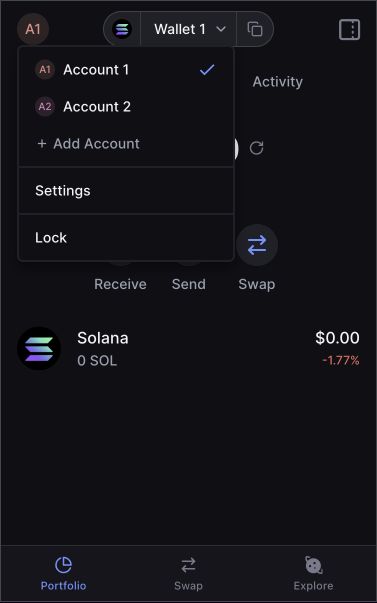Screen dimensions: 377x603
Task: Open the side panel layout icon
Action: 349,30
